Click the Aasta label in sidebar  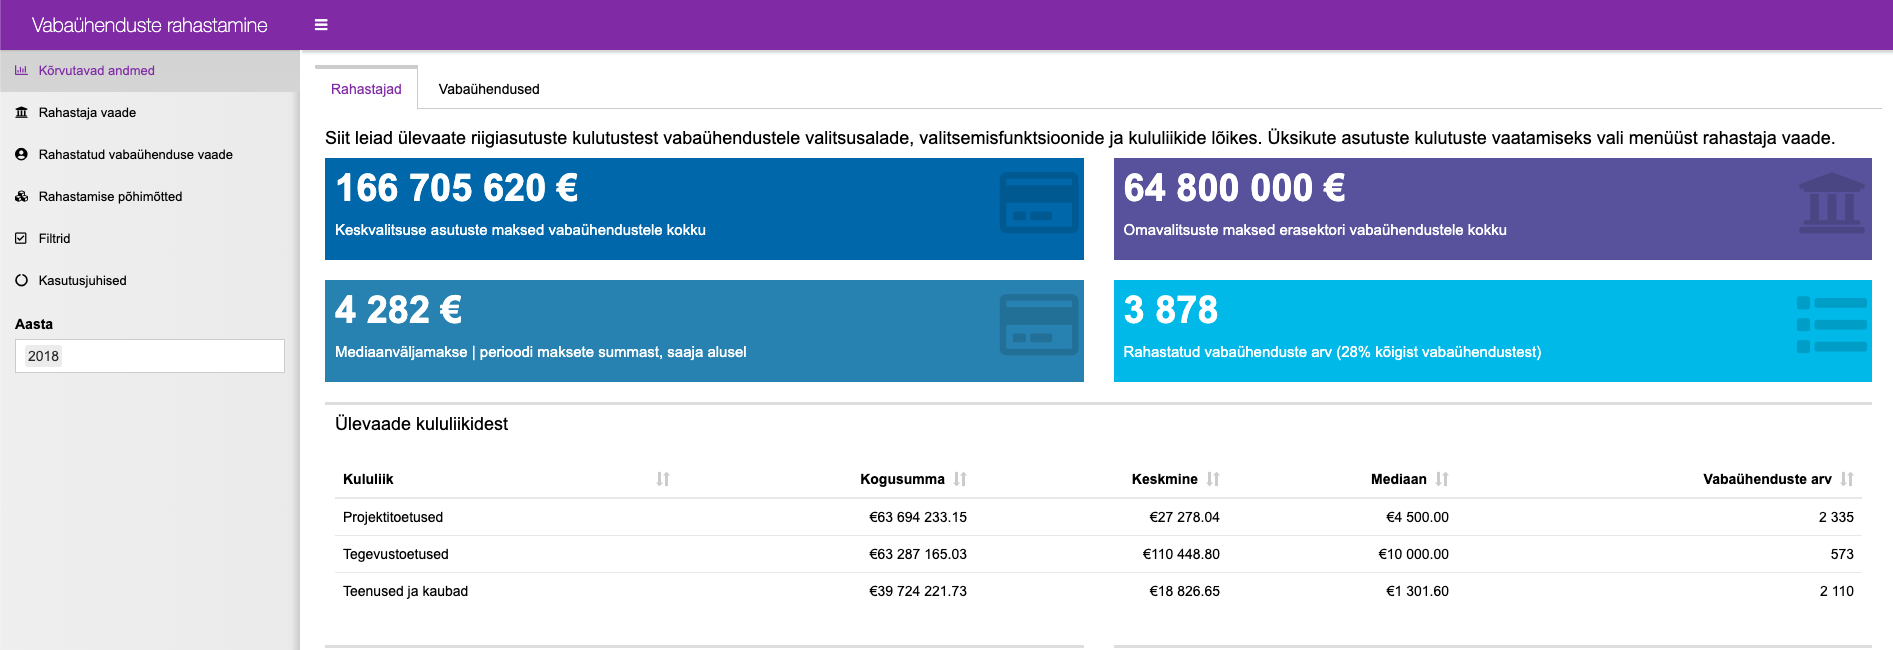[x=34, y=324]
